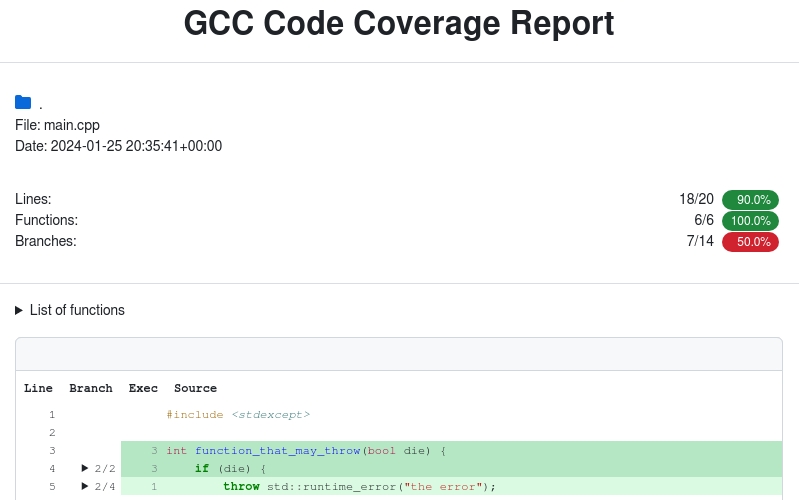The image size is (800, 500).
Task: Click the Exec column header
Action: 143,388
